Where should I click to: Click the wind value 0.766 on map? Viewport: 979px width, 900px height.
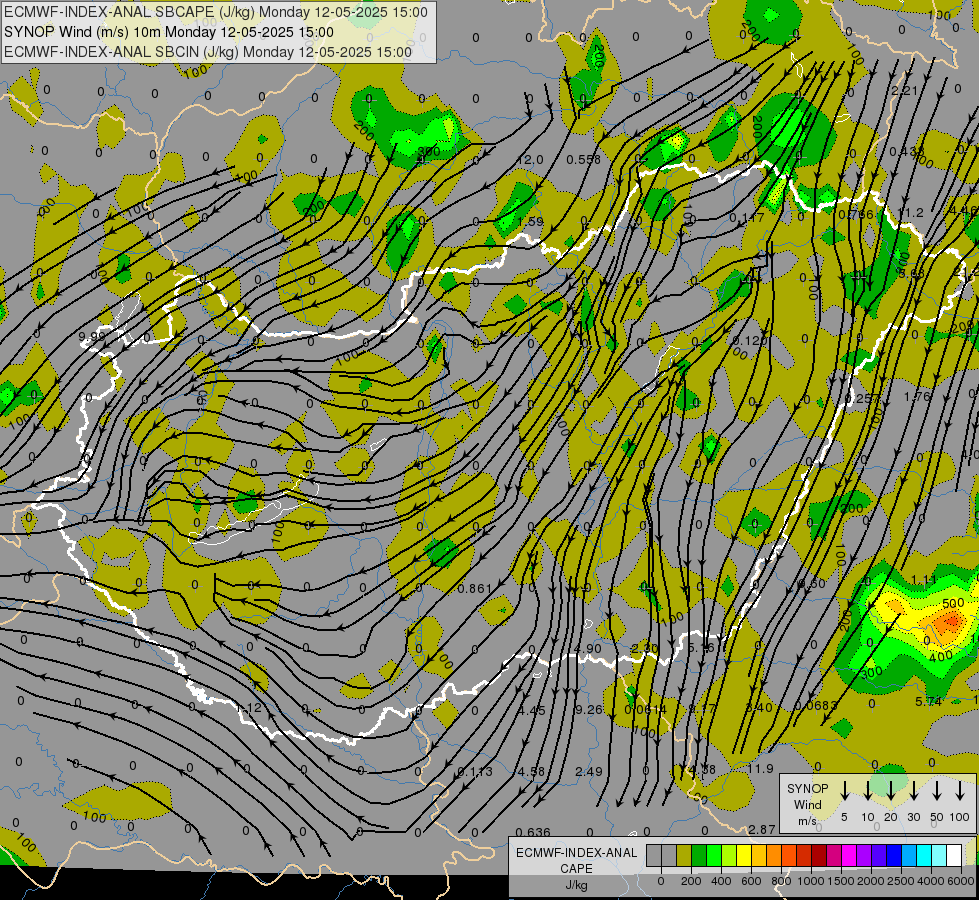click(x=856, y=215)
